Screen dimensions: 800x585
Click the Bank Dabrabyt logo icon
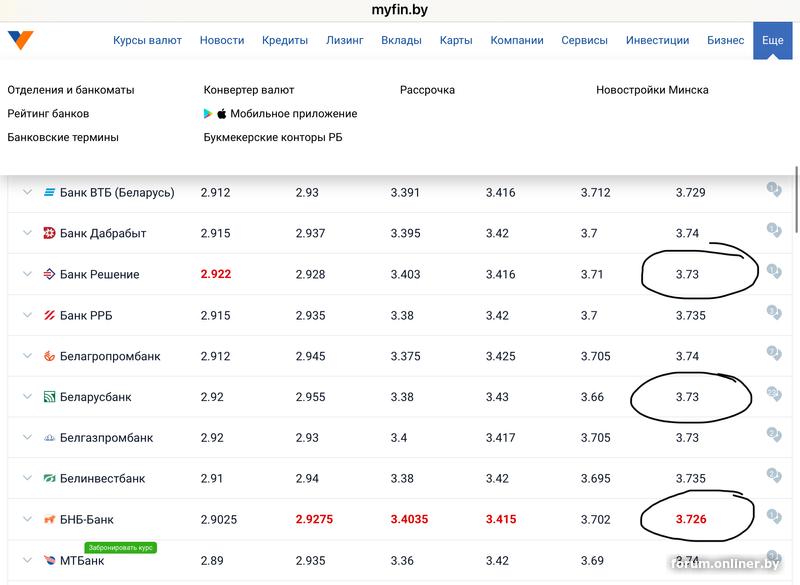click(x=49, y=233)
